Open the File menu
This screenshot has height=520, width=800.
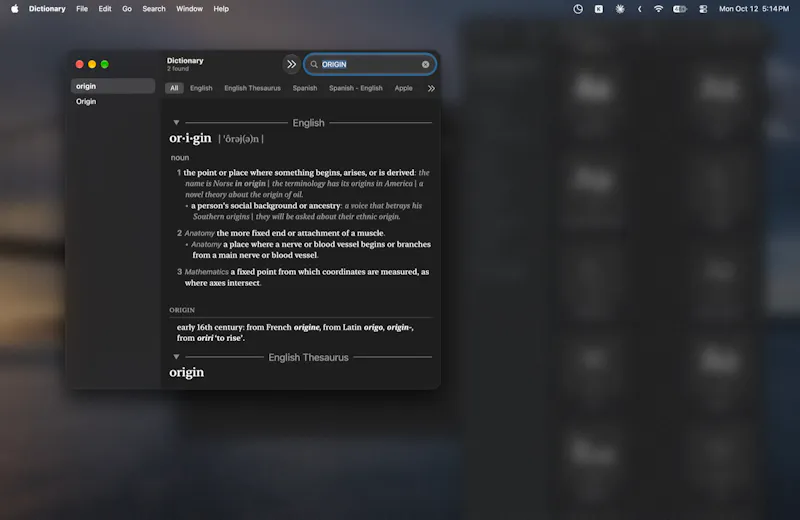coord(82,9)
